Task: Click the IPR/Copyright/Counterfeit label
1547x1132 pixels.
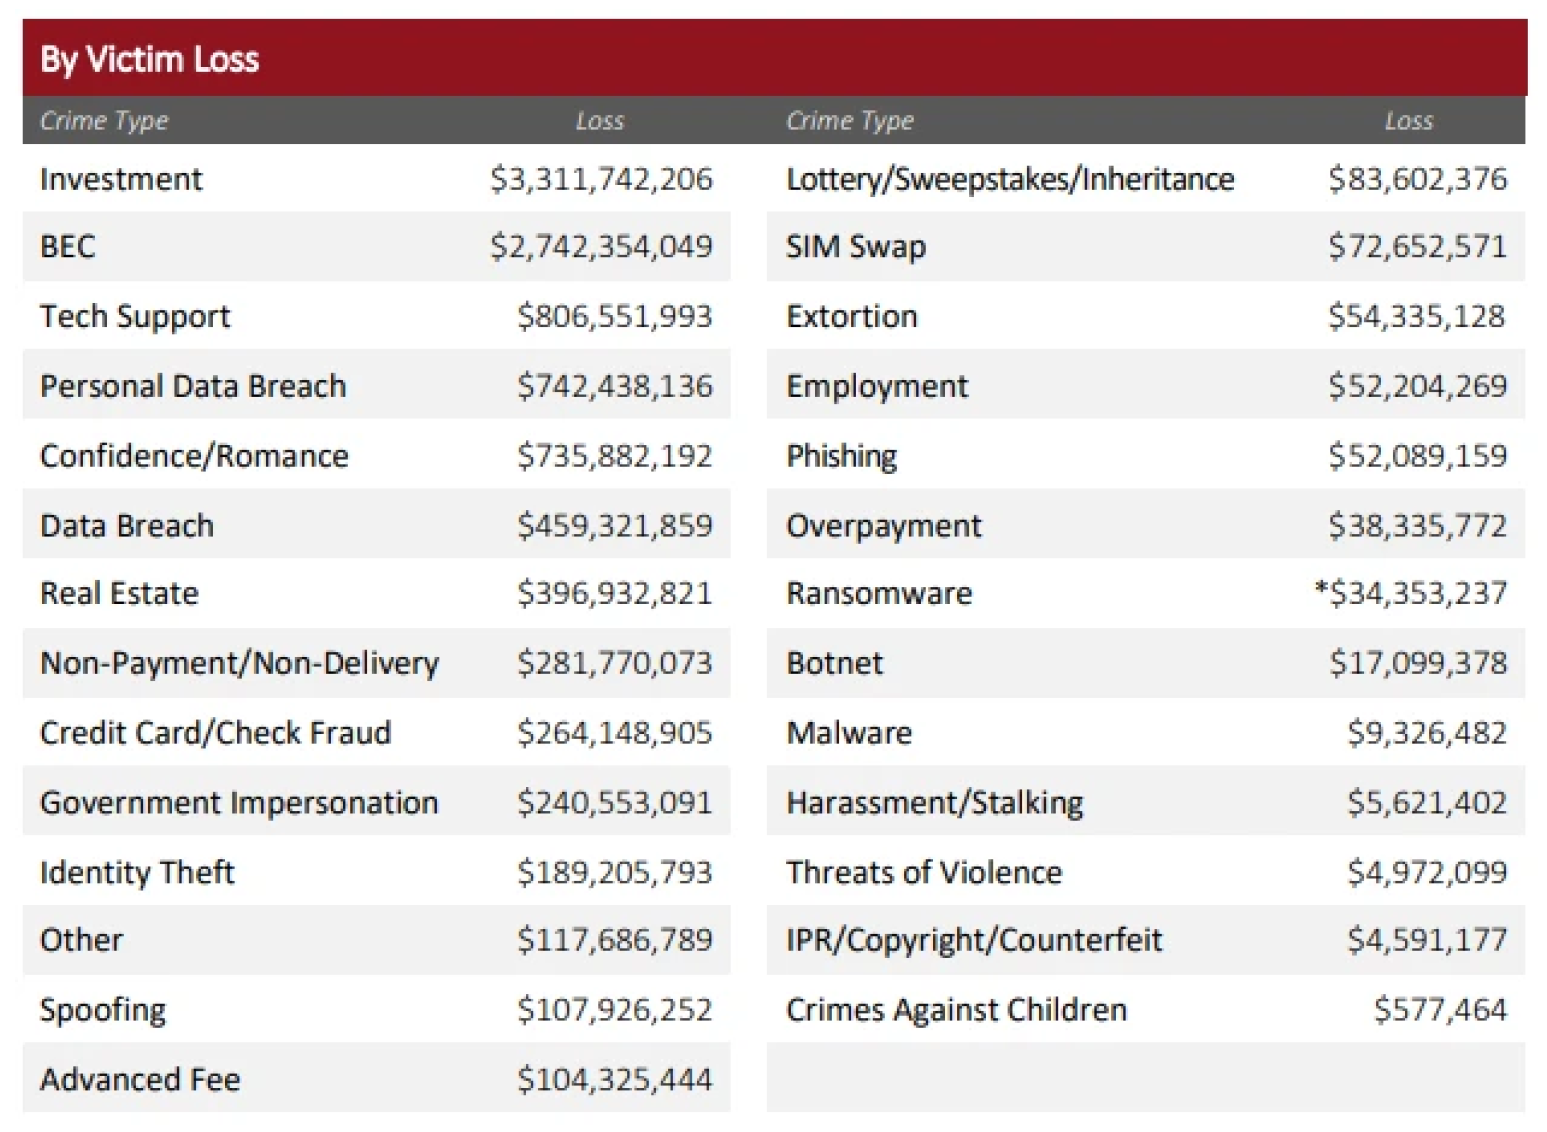Action: pos(974,940)
